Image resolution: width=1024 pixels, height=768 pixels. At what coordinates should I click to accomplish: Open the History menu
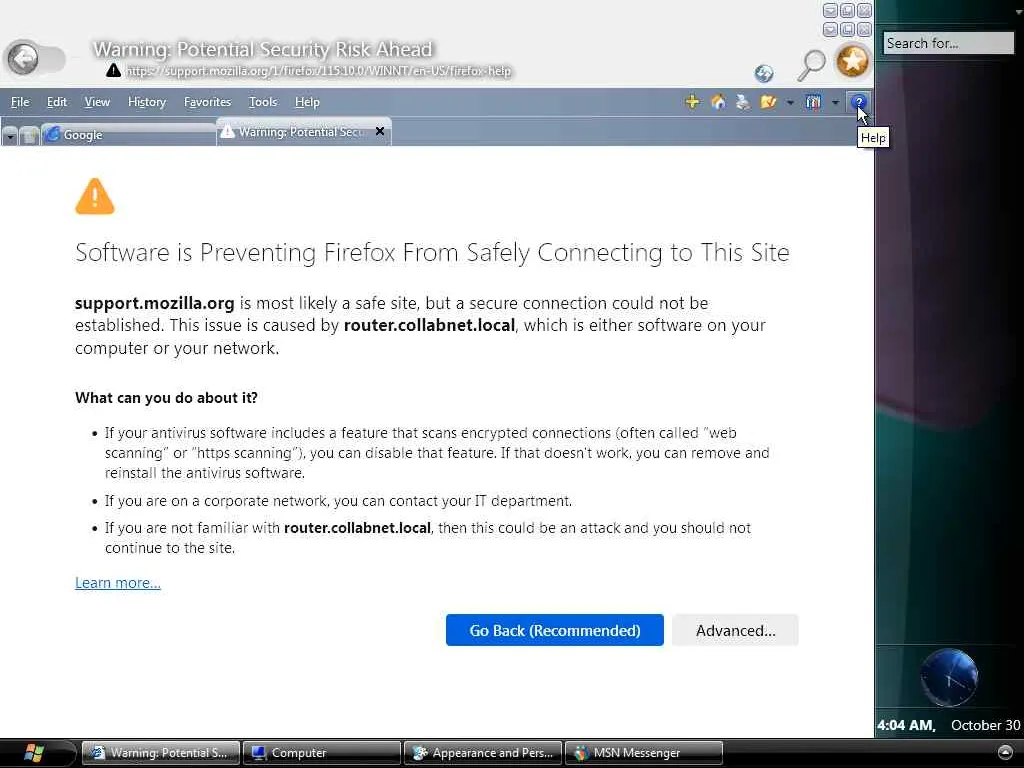pos(147,102)
